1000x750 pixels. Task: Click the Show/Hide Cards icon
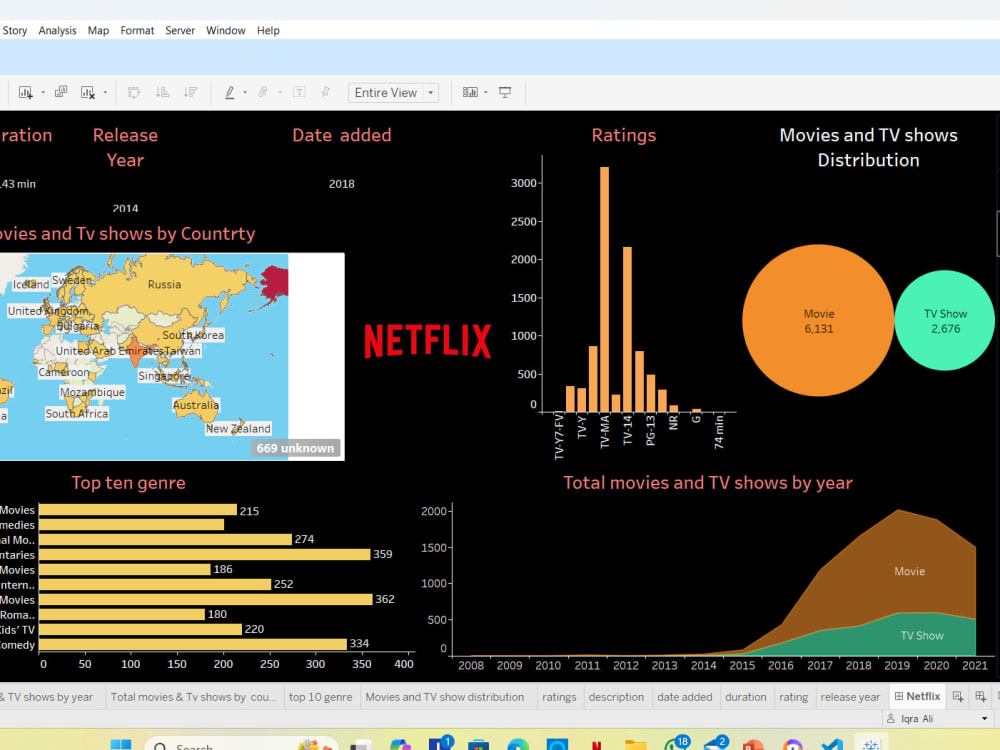coord(468,92)
